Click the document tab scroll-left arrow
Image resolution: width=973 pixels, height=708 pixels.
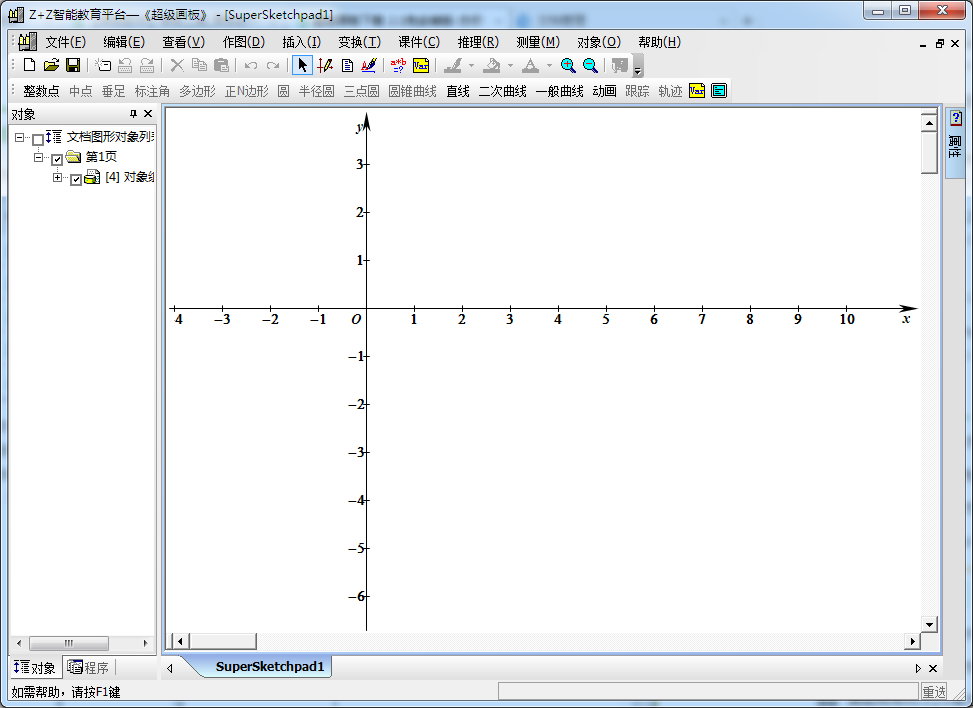170,668
